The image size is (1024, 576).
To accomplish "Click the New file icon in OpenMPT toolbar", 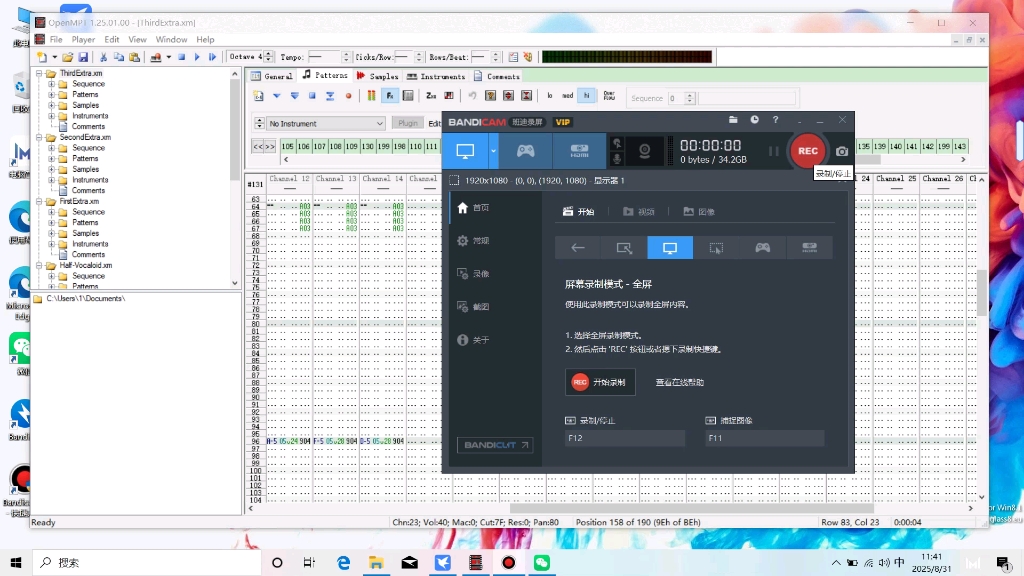I will pyautogui.click(x=42, y=57).
